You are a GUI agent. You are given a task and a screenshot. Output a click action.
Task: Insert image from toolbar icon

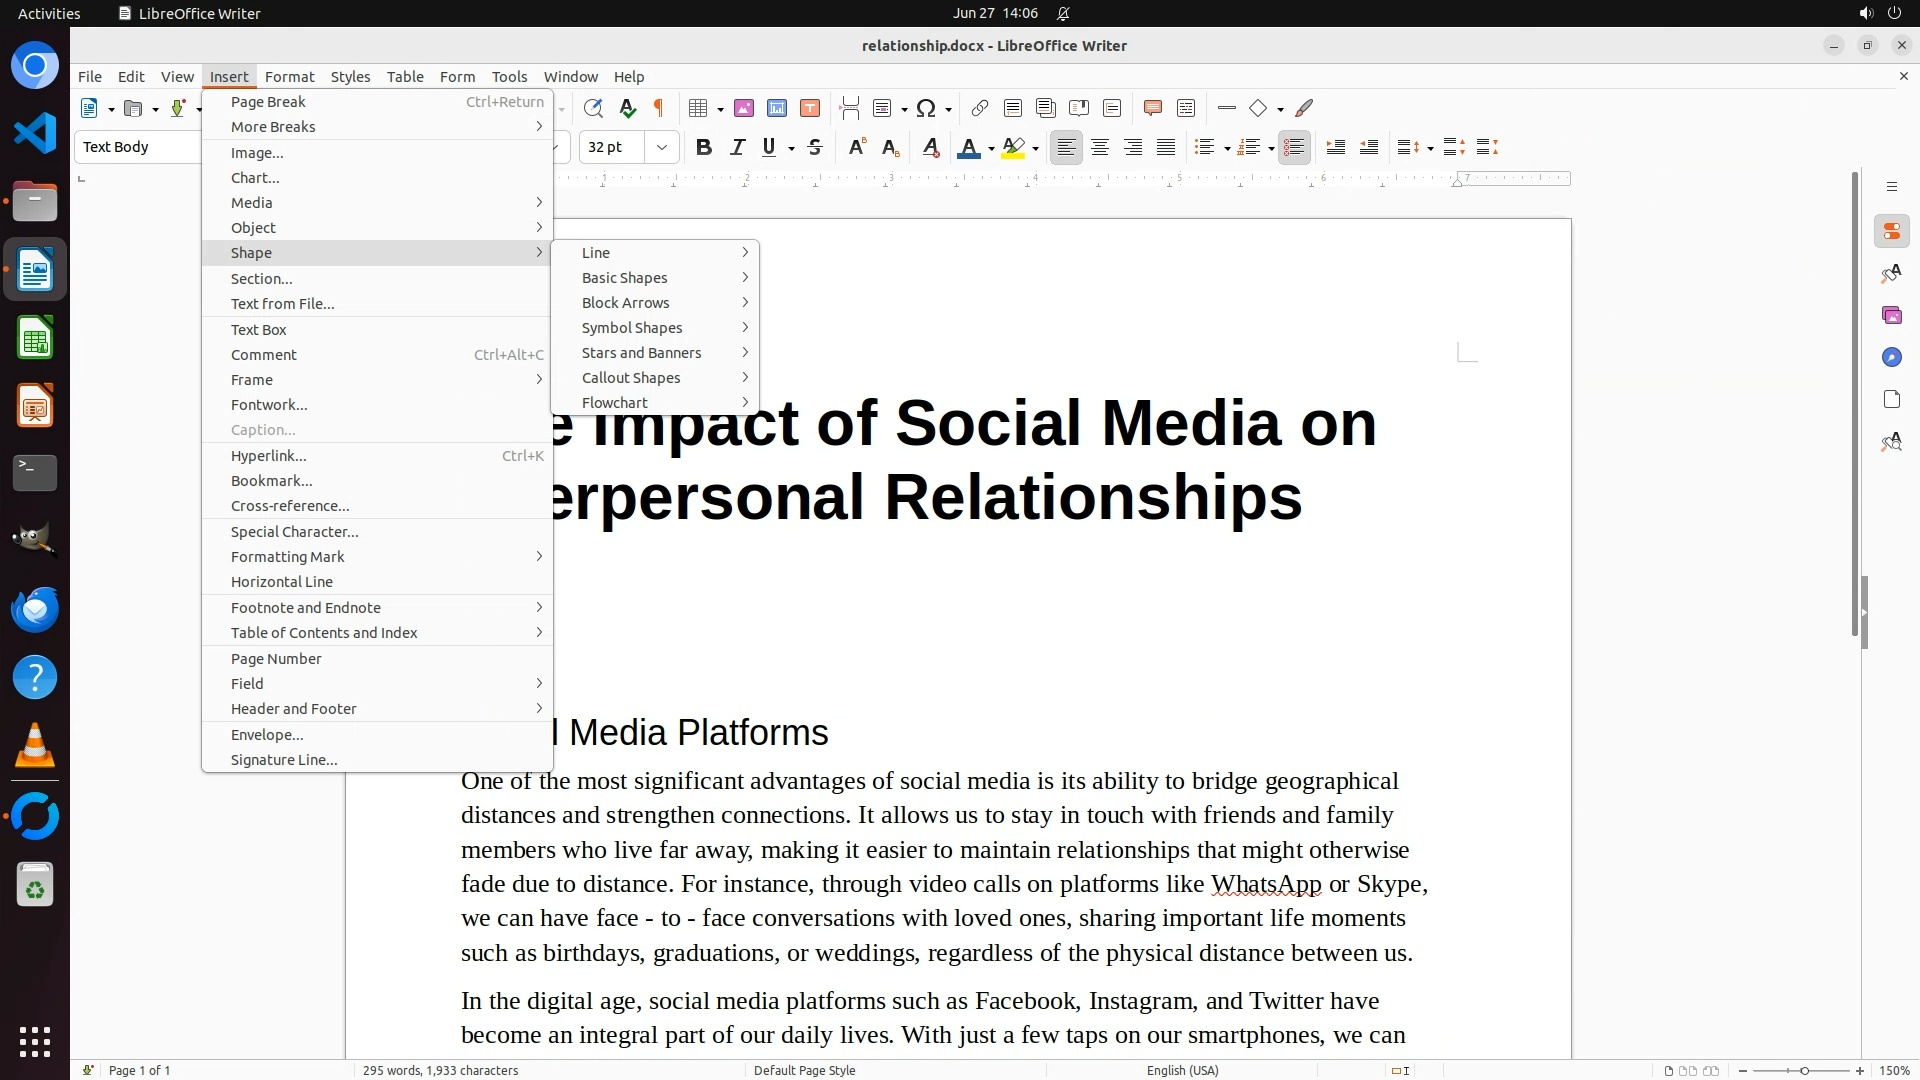pos(744,108)
